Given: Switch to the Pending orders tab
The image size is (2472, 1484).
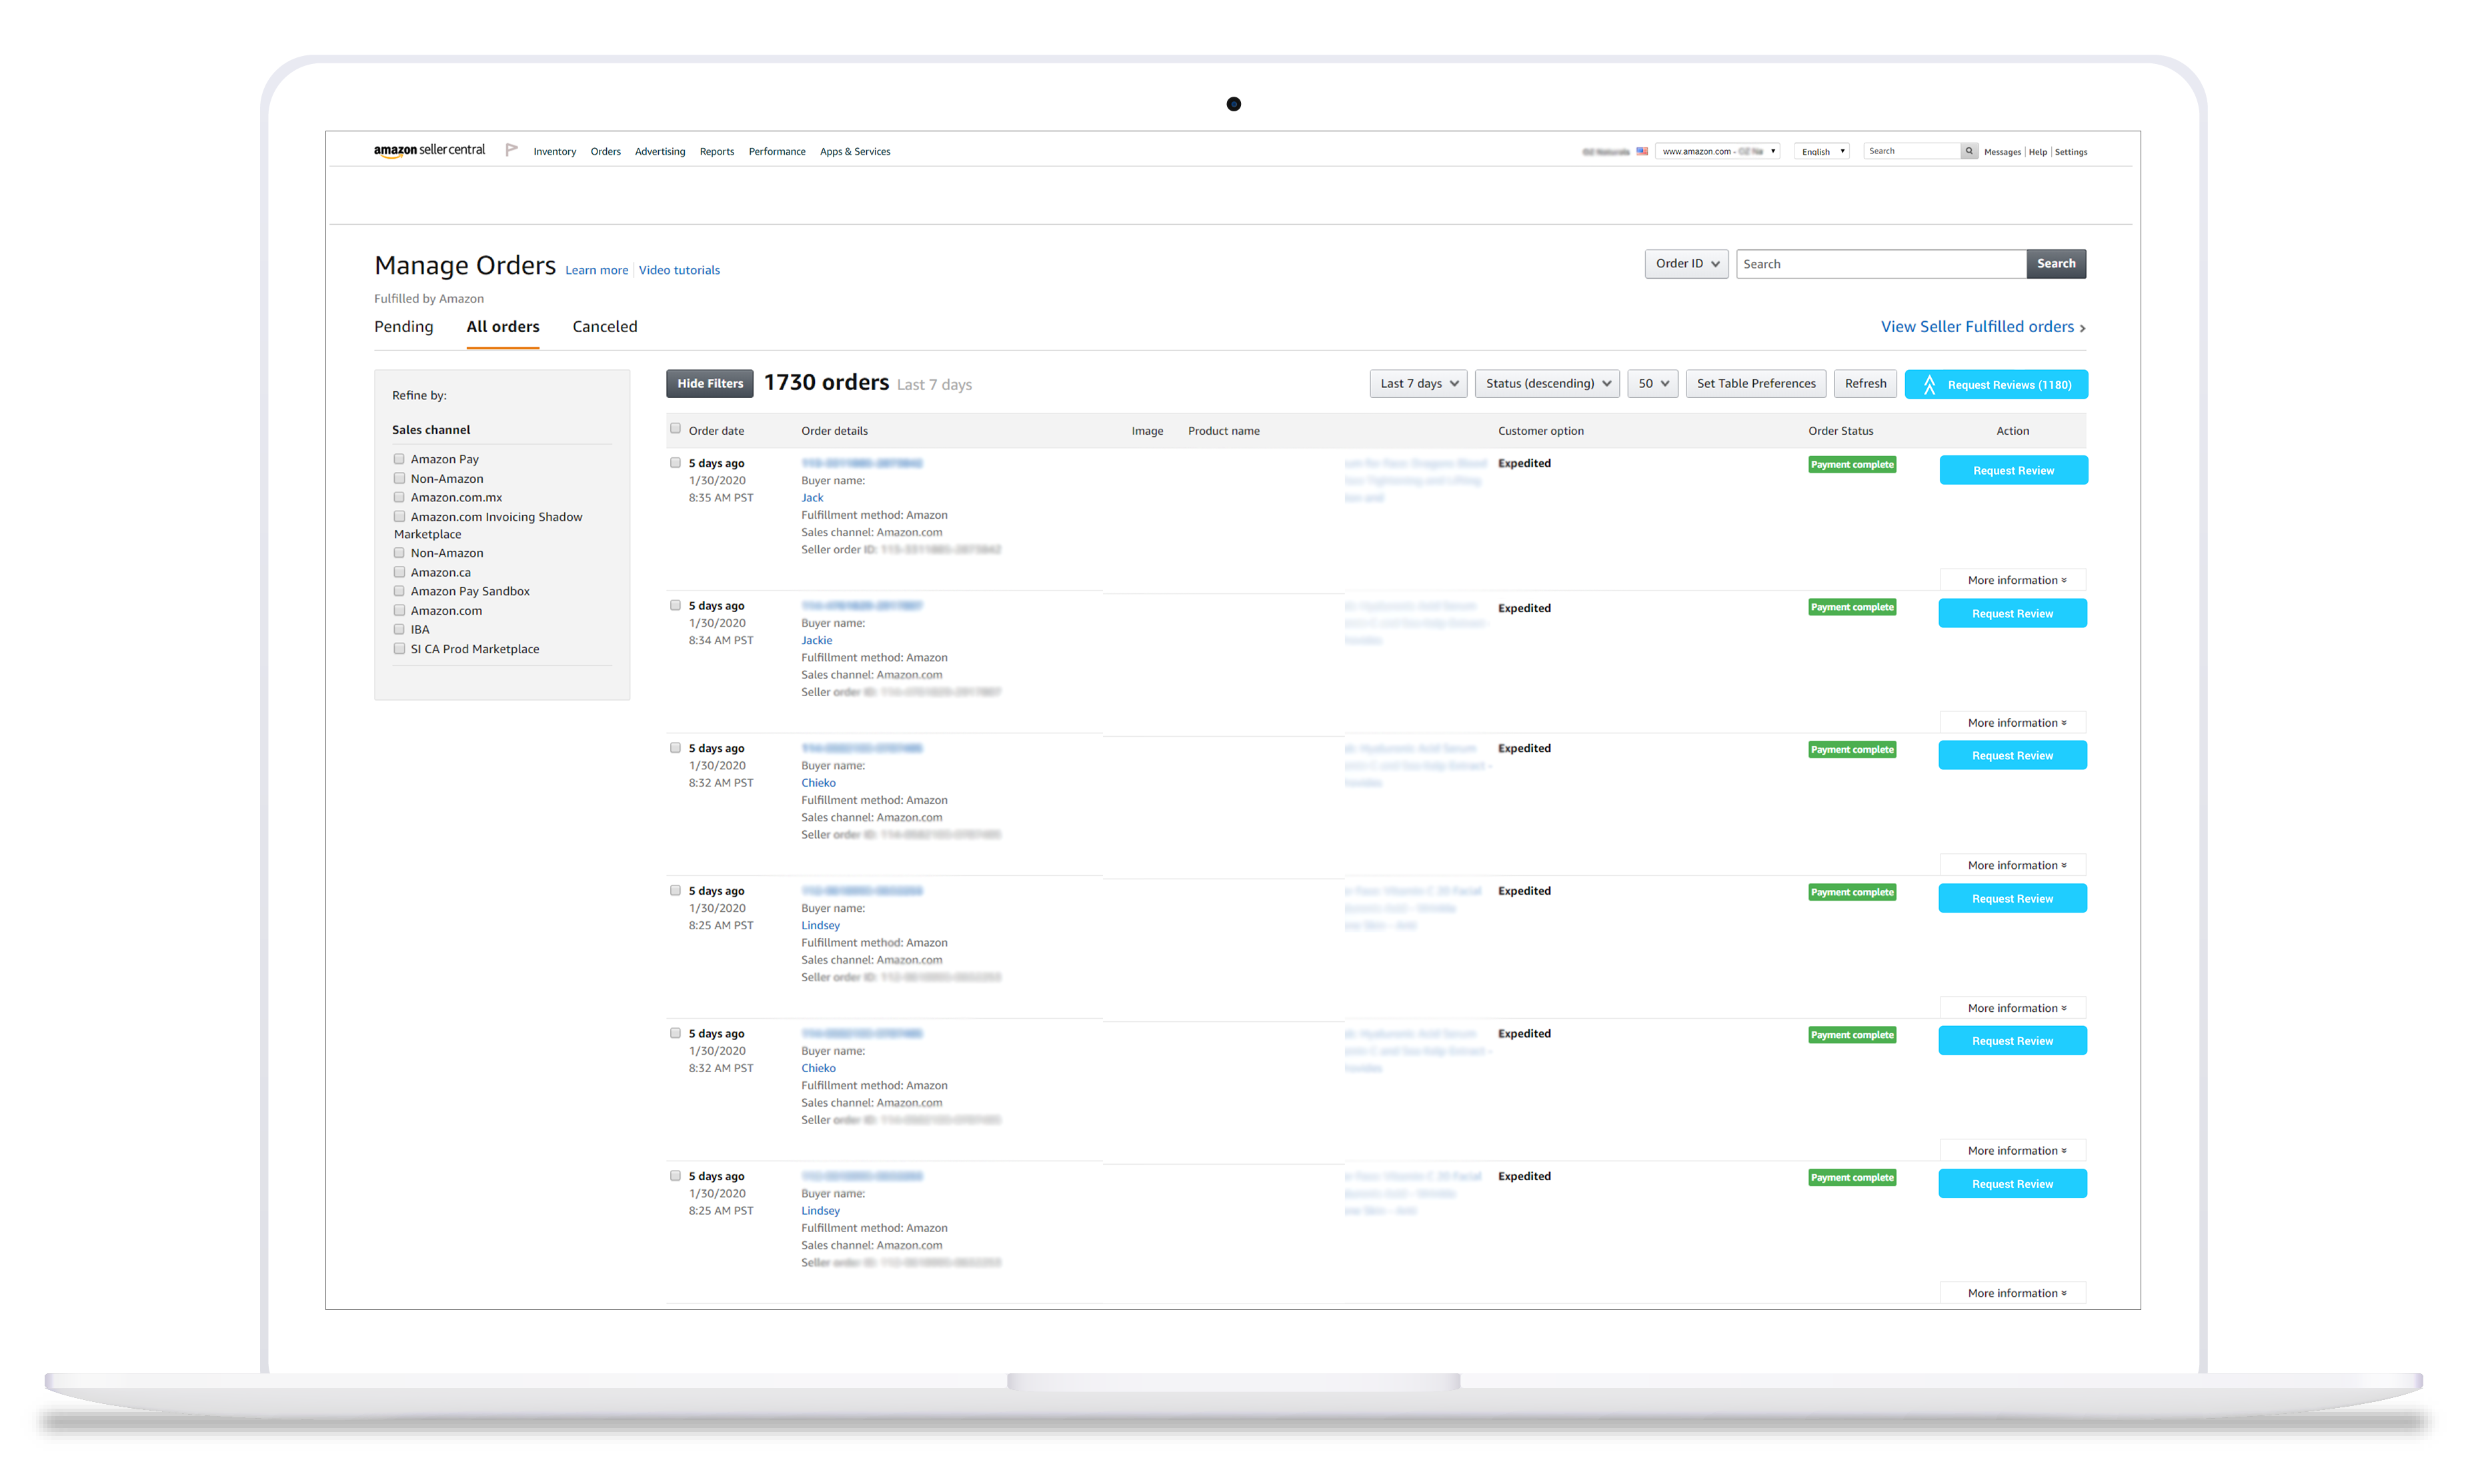Looking at the screenshot, I should pyautogui.click(x=403, y=327).
